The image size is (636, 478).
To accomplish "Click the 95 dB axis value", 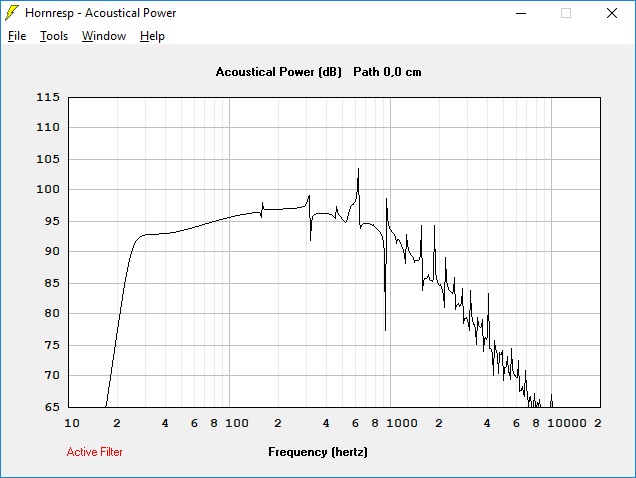I will (x=52, y=221).
